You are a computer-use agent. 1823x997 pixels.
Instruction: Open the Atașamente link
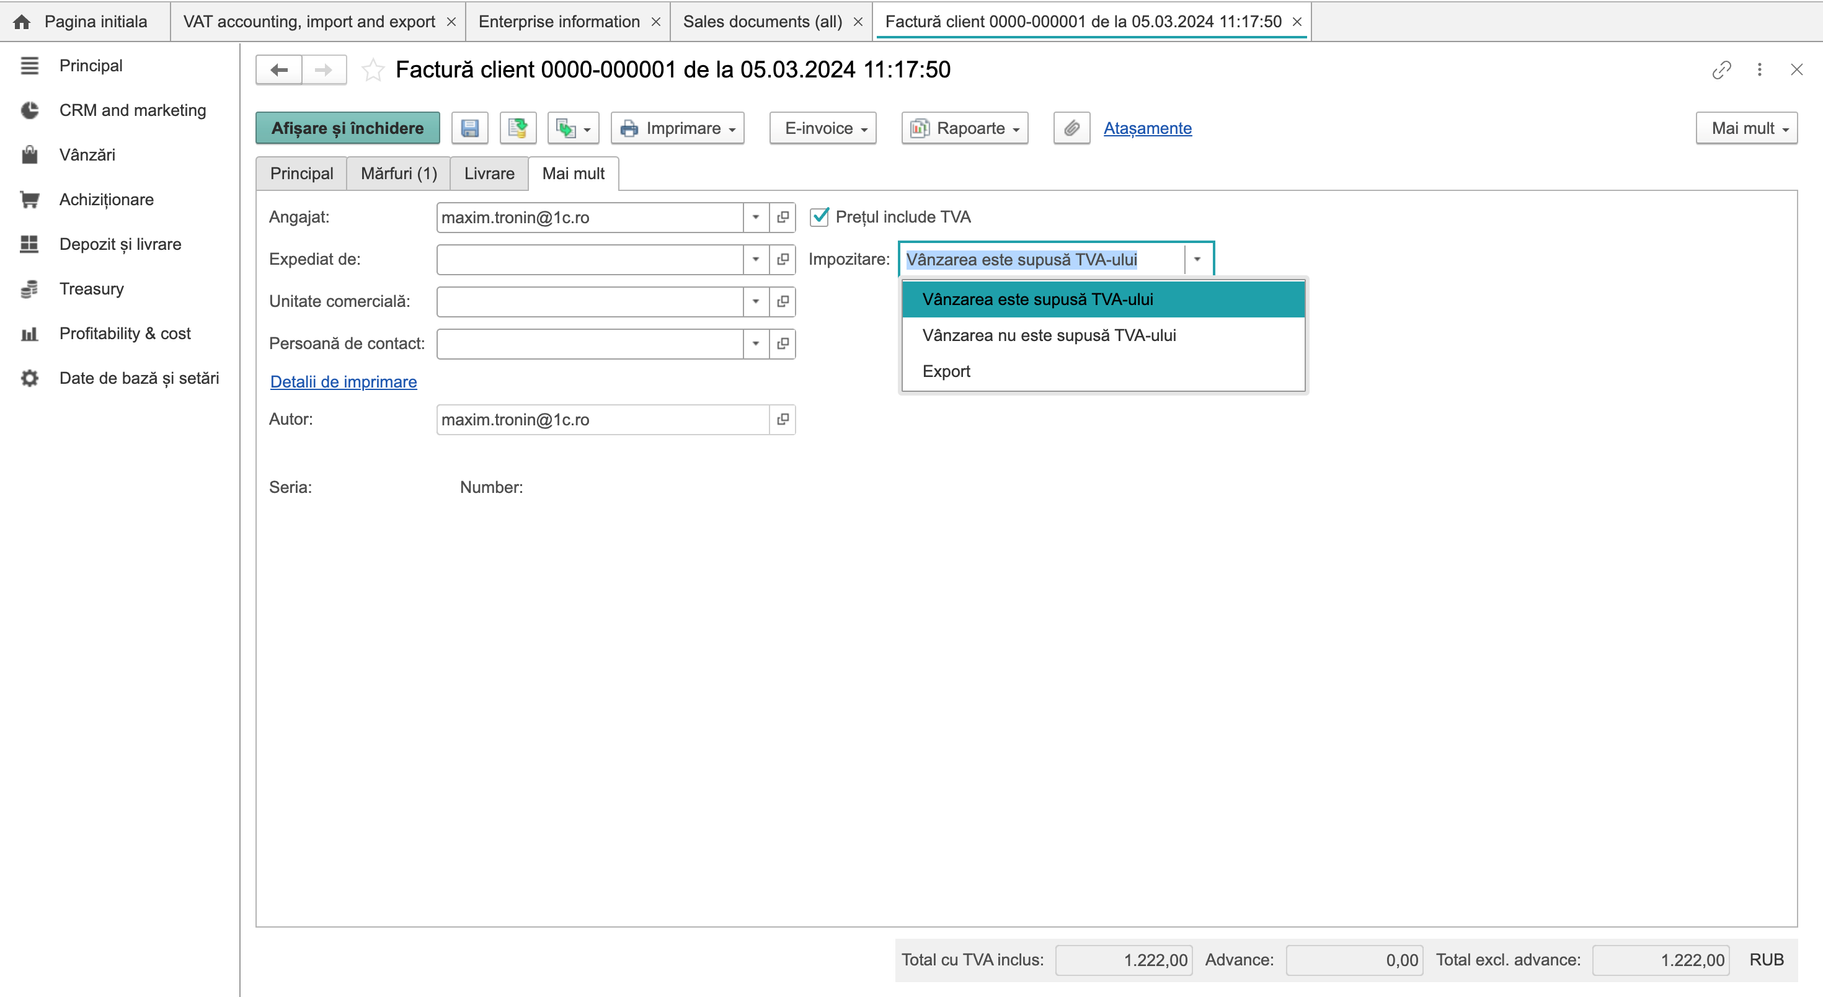(1147, 128)
